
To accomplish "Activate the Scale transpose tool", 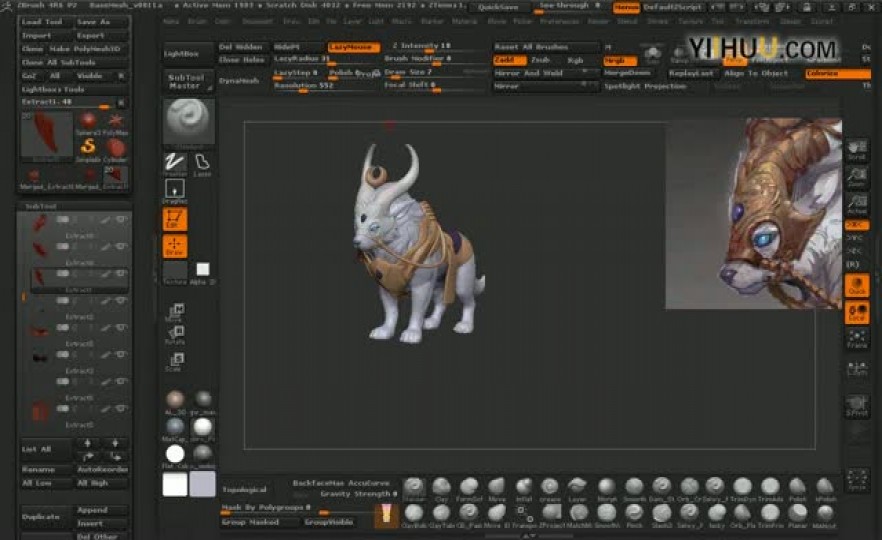I will tap(175, 361).
